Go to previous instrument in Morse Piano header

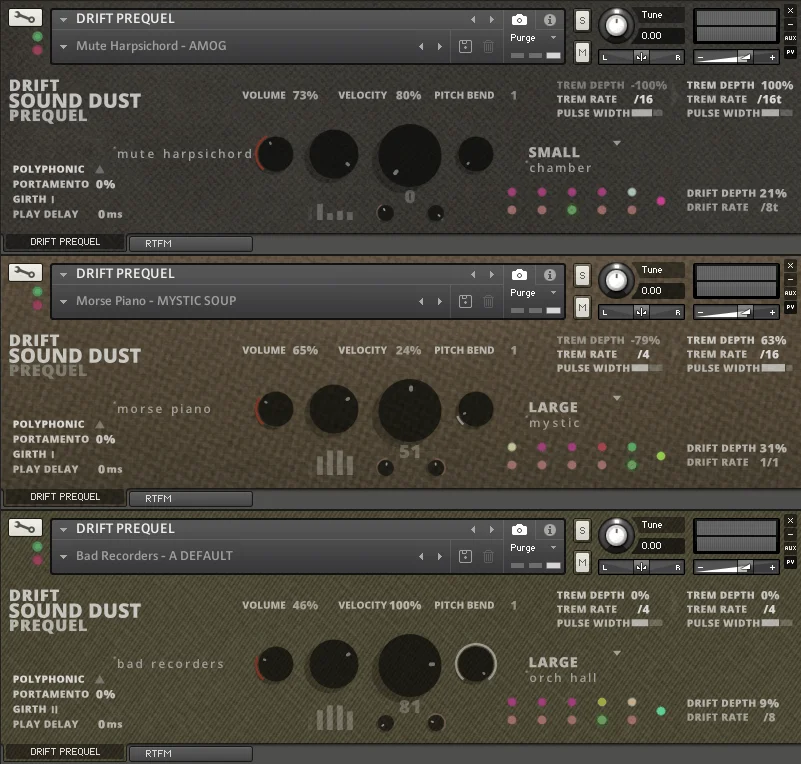coord(473,274)
